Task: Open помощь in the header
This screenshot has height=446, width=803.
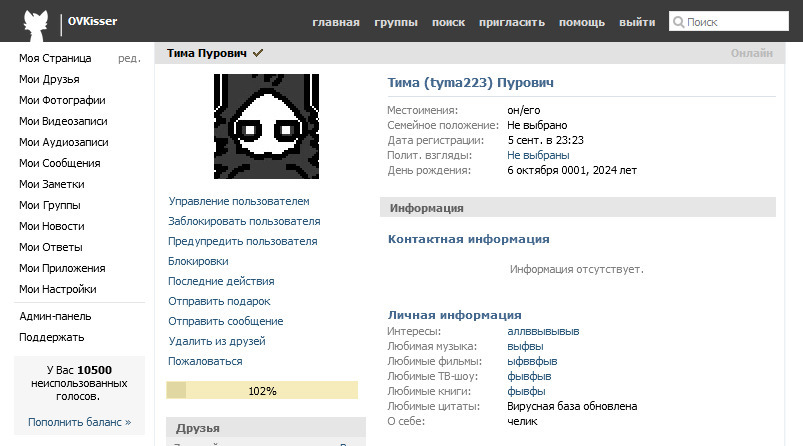Action: pyautogui.click(x=582, y=23)
